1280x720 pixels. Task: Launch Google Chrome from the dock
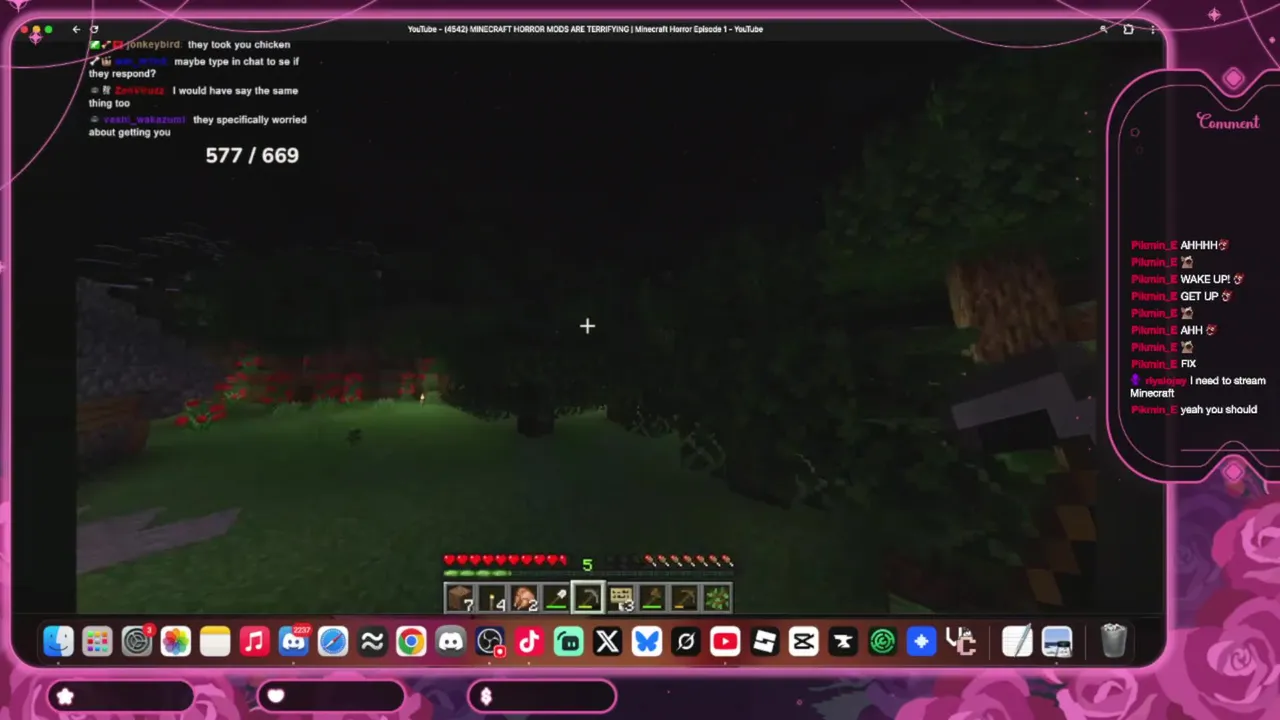point(411,641)
